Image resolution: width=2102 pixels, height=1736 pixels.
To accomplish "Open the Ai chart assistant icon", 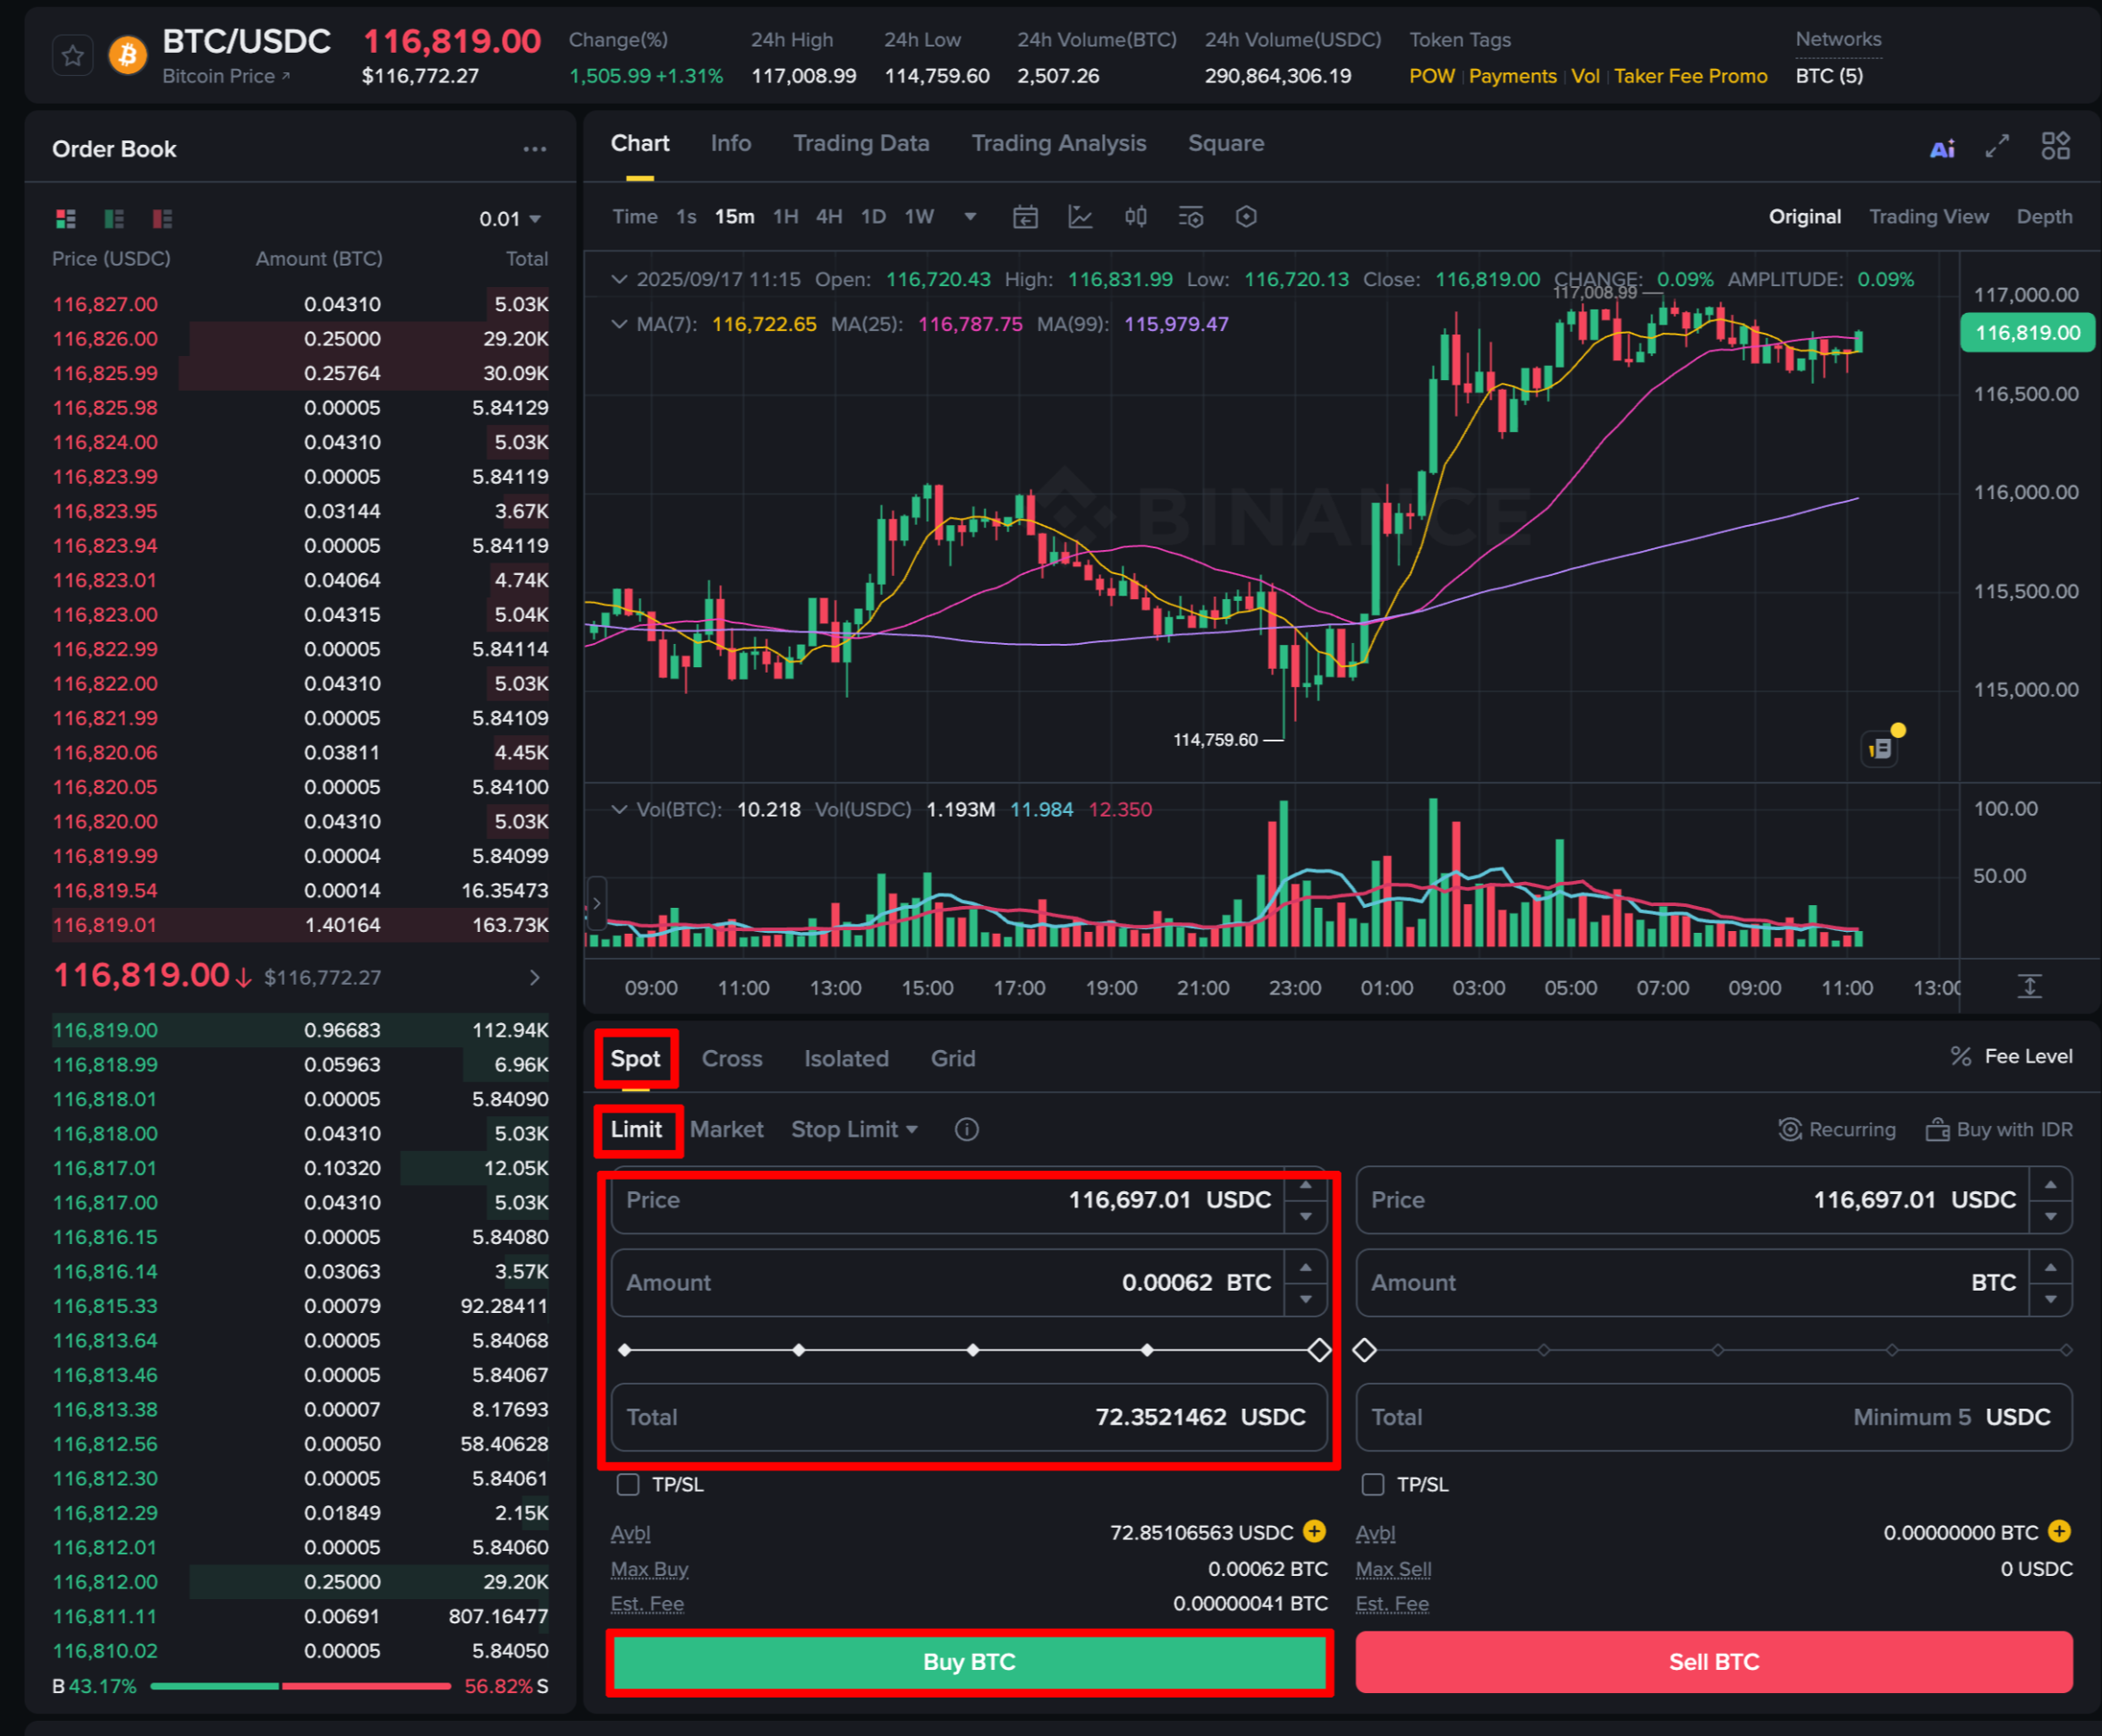I will [1942, 149].
